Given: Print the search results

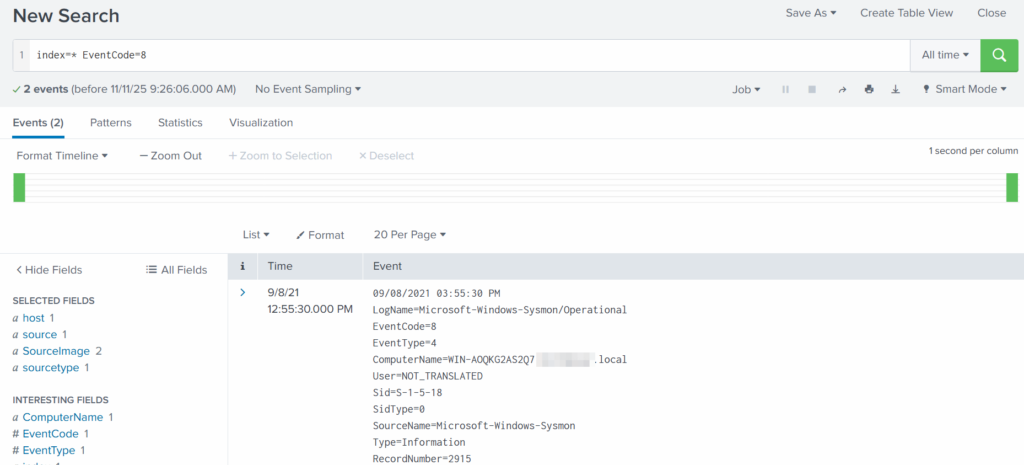Looking at the screenshot, I should click(869, 89).
